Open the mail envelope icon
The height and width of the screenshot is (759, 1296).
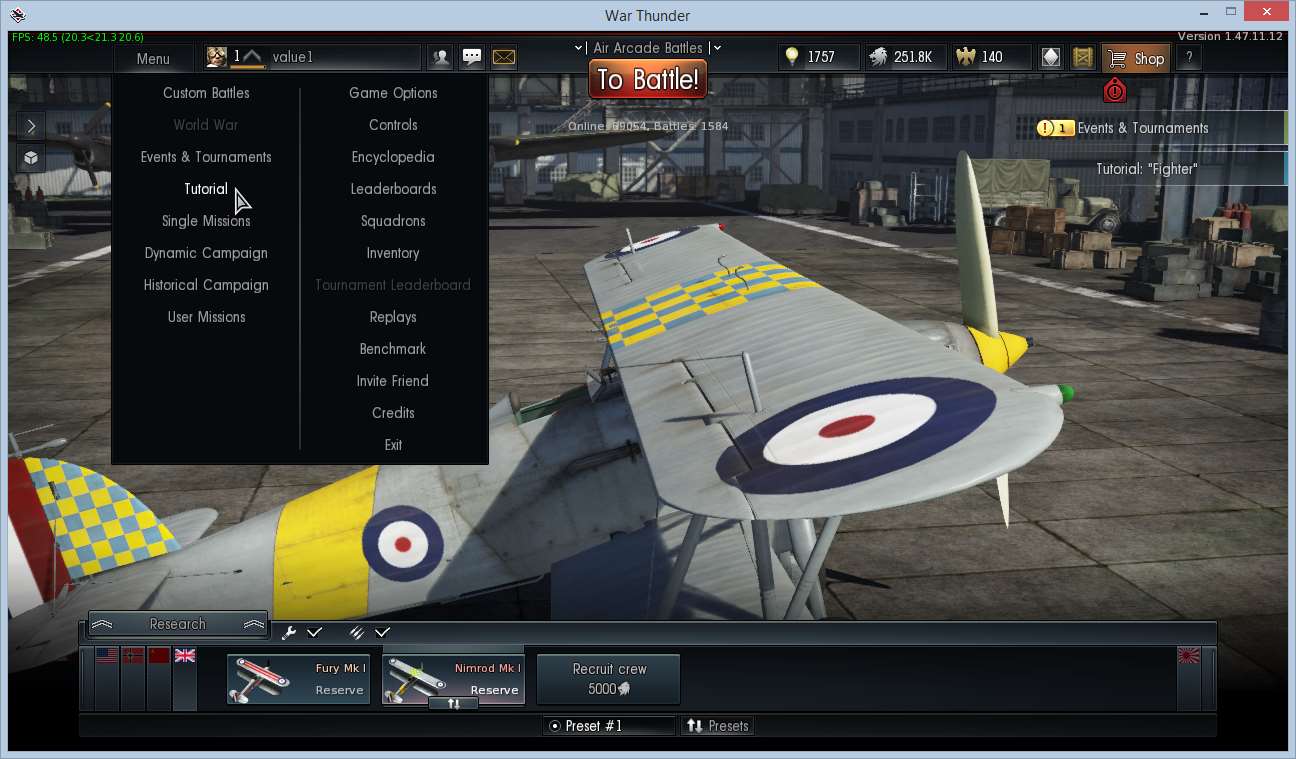click(504, 57)
